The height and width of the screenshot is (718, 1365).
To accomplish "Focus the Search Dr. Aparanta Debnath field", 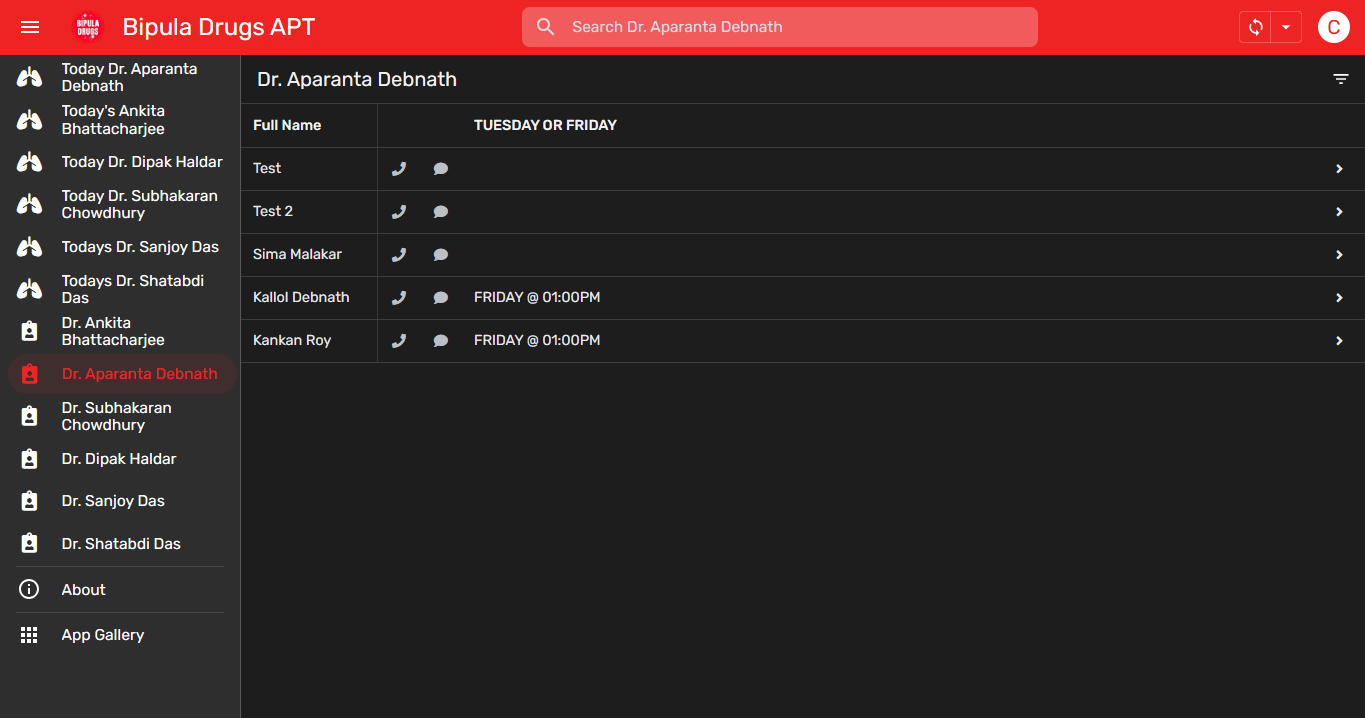I will coord(780,27).
